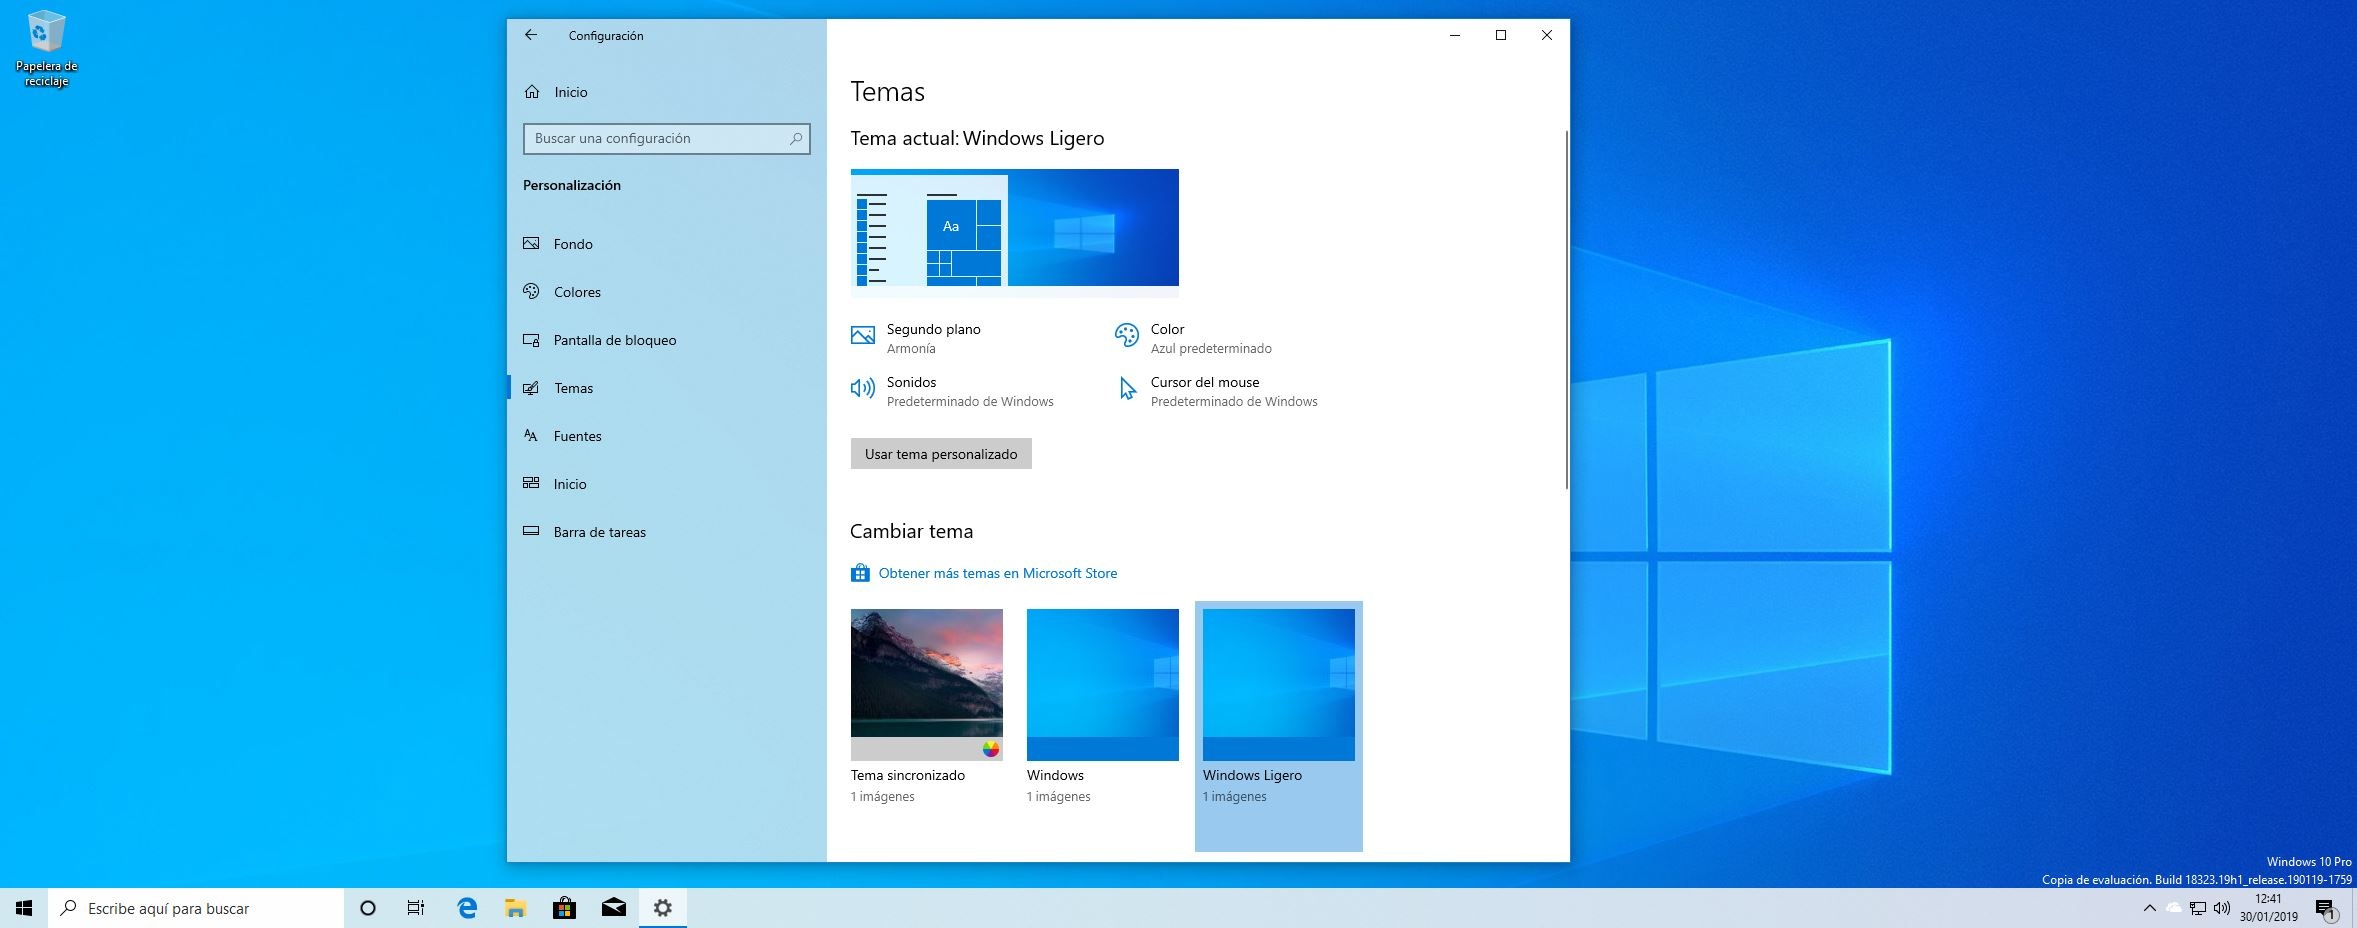Viewport: 2357px width, 928px height.
Task: Show hidden system tray icons
Action: pos(2149,908)
